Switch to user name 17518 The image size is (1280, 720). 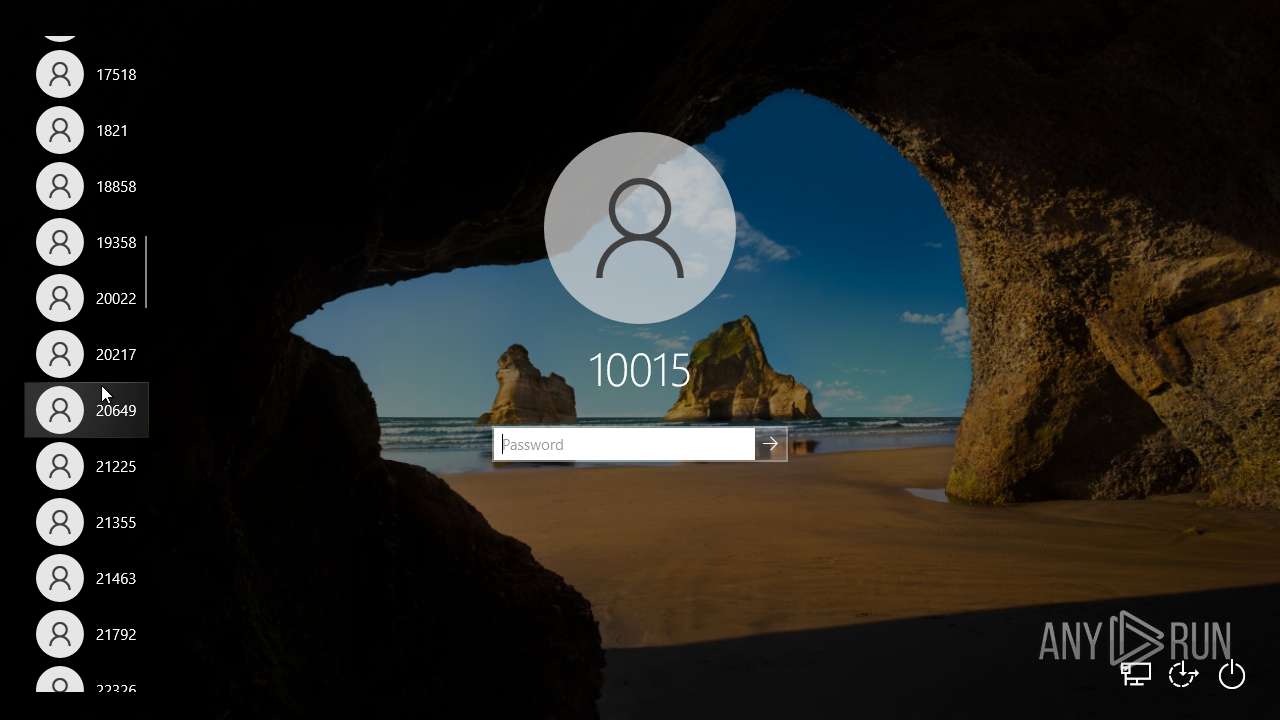(116, 75)
